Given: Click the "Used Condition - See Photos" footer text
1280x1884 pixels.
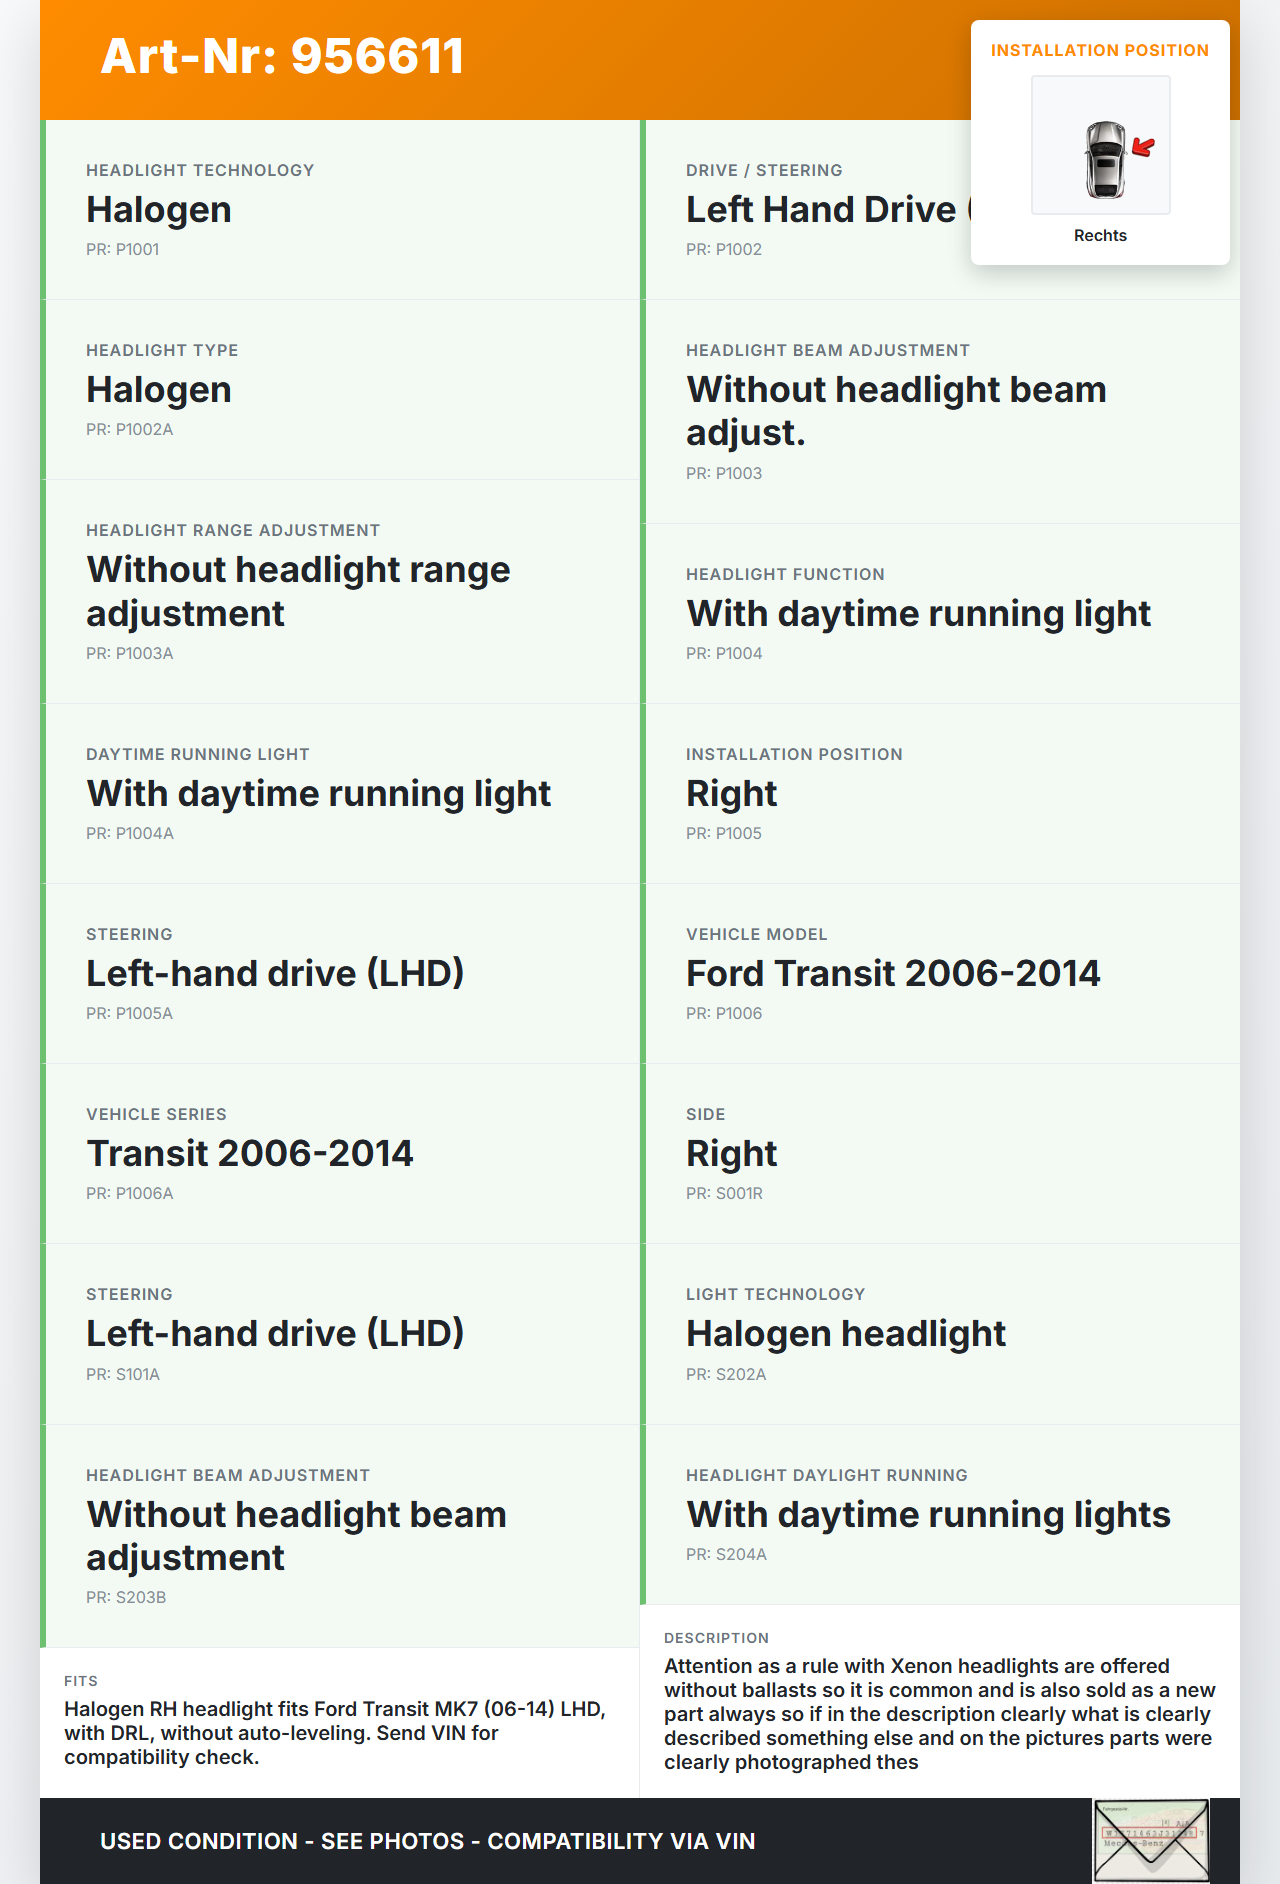Looking at the screenshot, I should pos(427,1841).
